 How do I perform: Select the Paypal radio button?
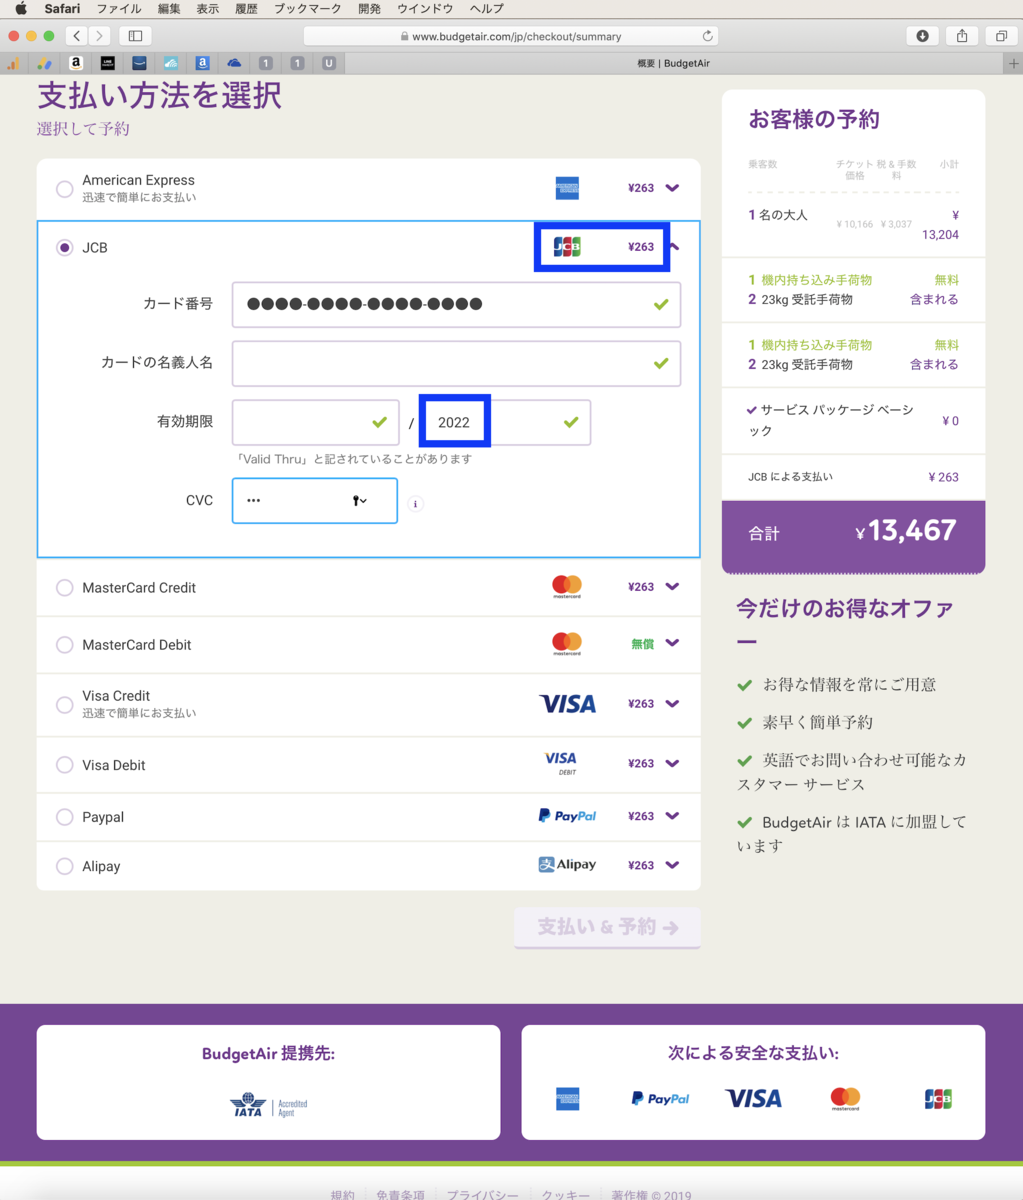pyautogui.click(x=65, y=817)
